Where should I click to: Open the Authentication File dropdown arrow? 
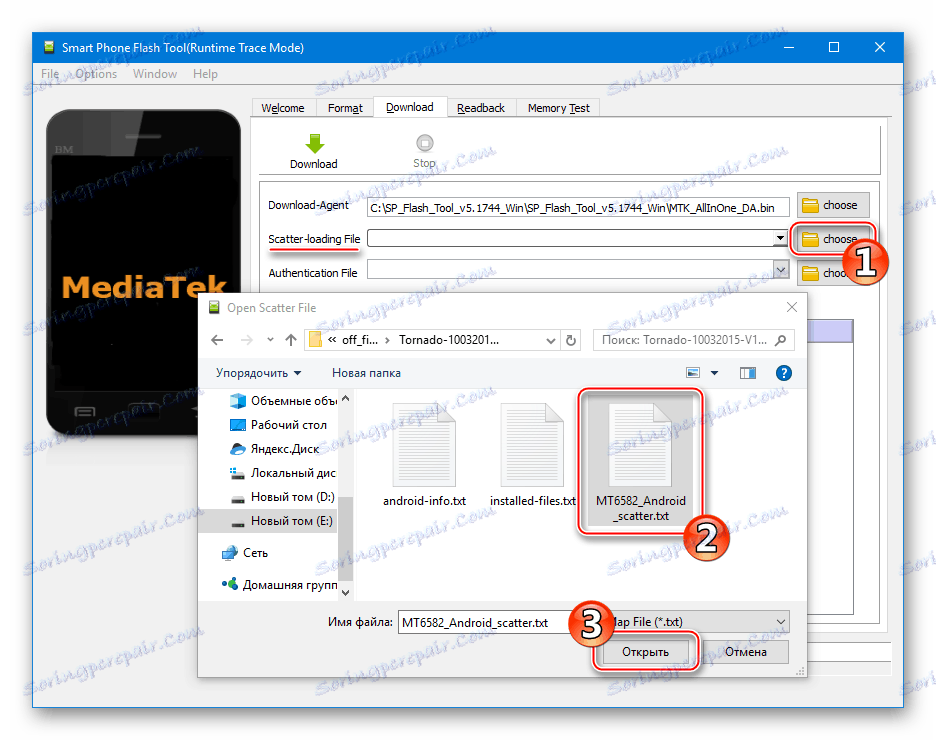781,270
